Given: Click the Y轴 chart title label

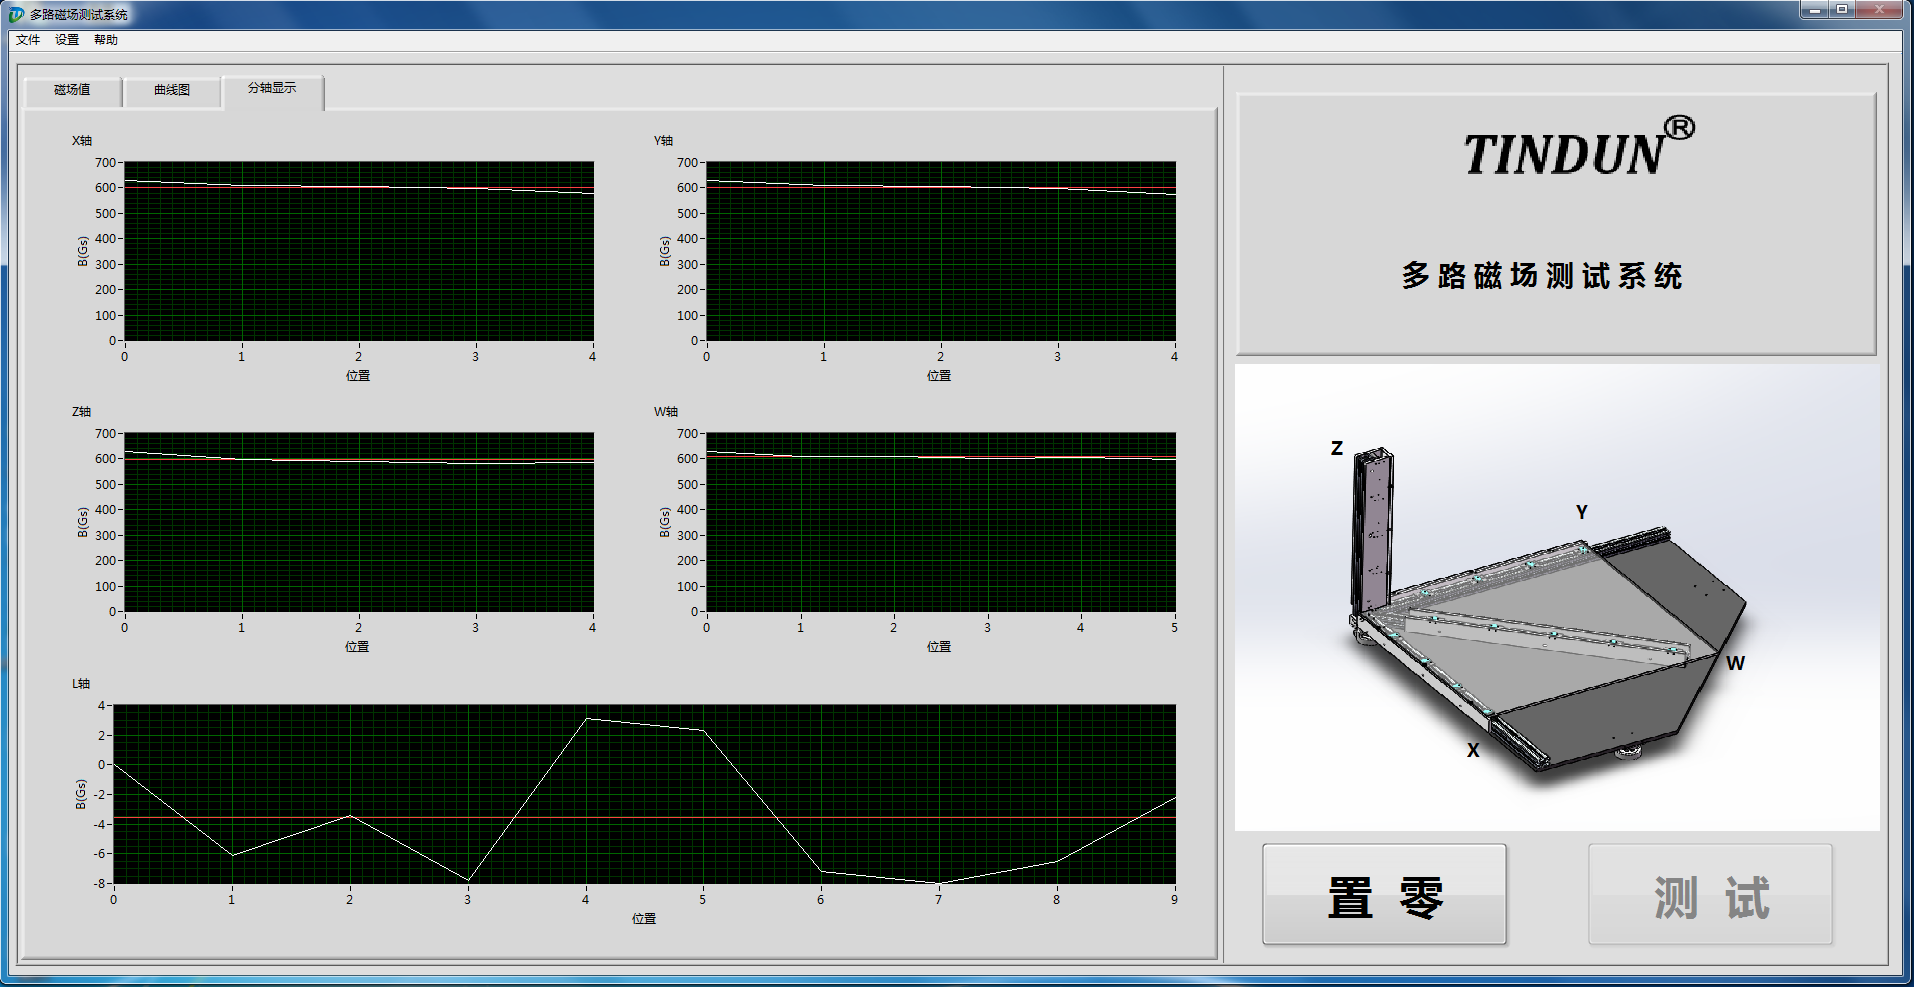Looking at the screenshot, I should (x=664, y=141).
